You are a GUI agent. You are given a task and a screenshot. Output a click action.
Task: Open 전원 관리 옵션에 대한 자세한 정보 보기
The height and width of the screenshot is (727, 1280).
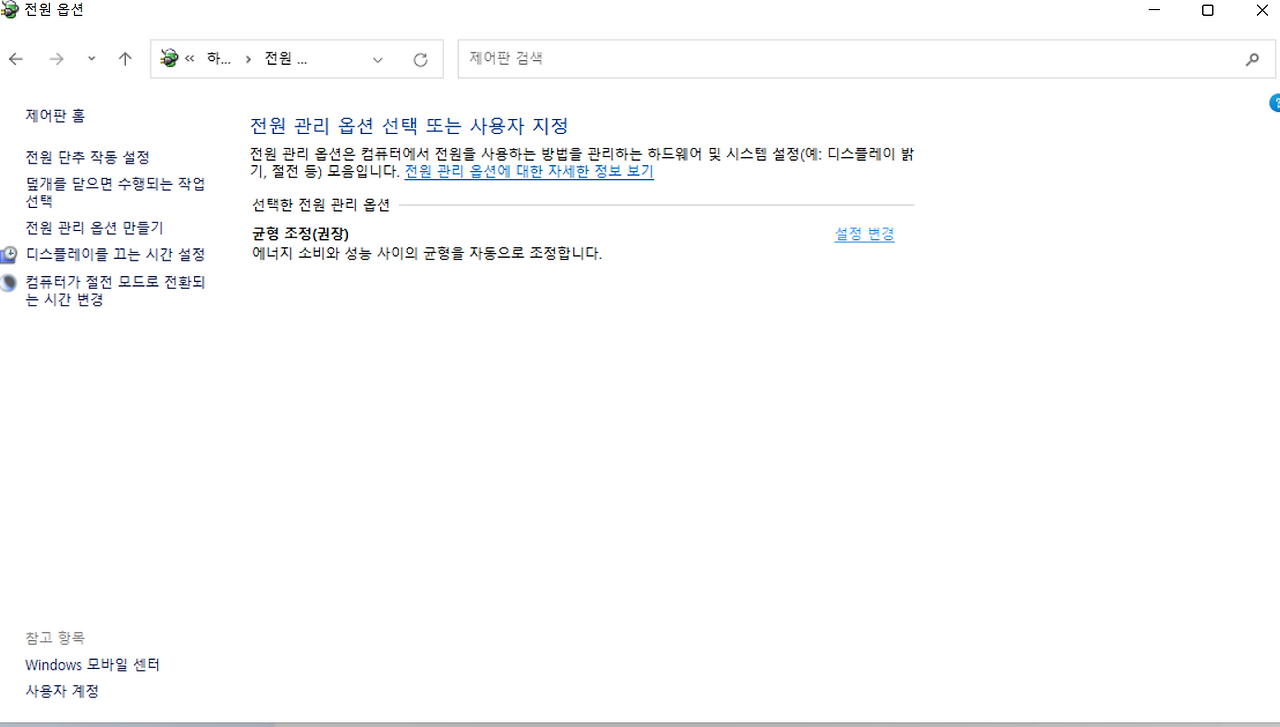528,171
